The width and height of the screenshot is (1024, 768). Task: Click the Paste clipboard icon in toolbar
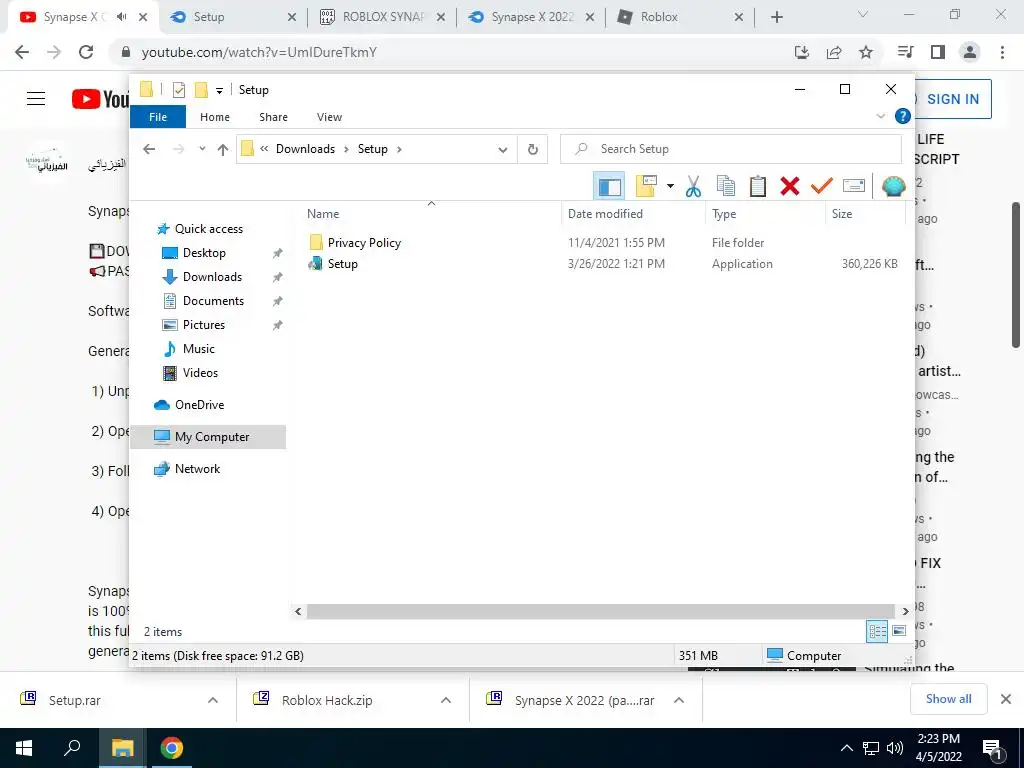coord(758,187)
